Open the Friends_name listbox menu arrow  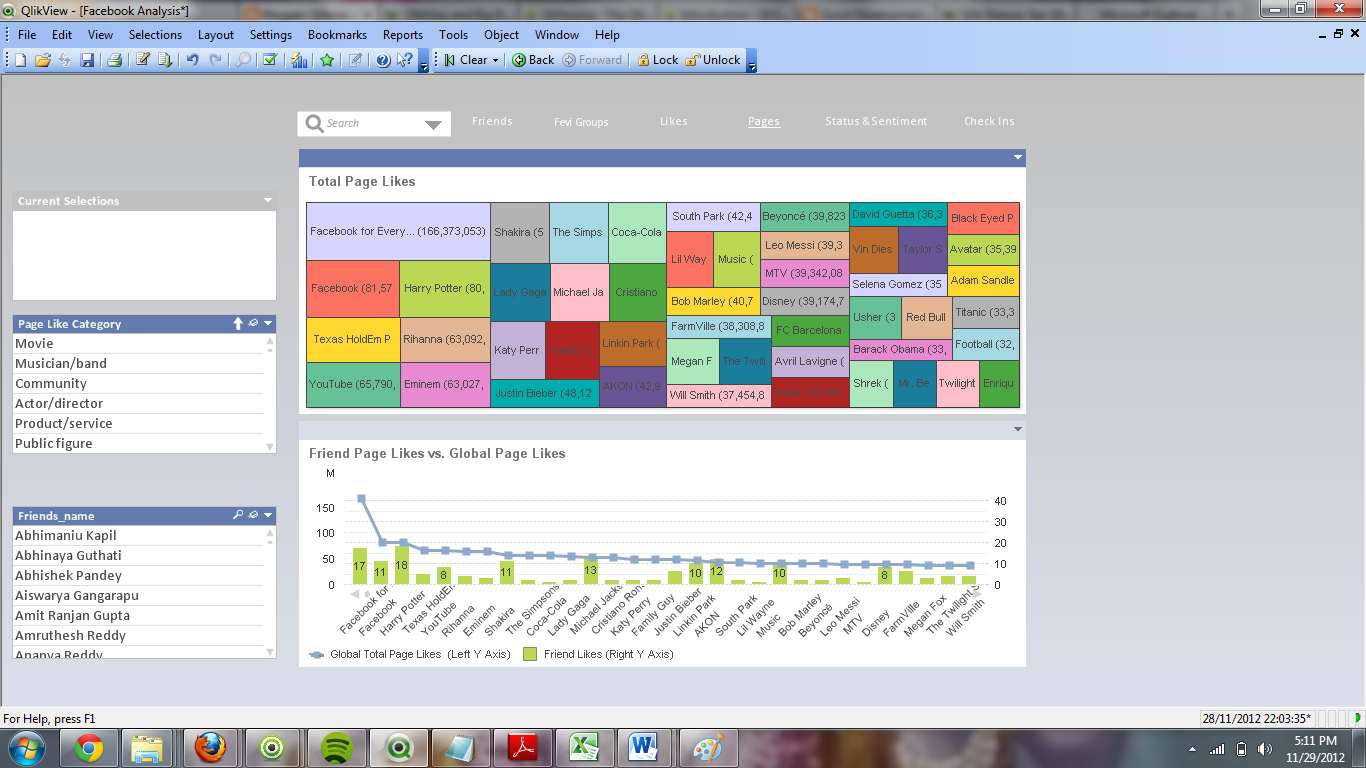click(x=268, y=515)
